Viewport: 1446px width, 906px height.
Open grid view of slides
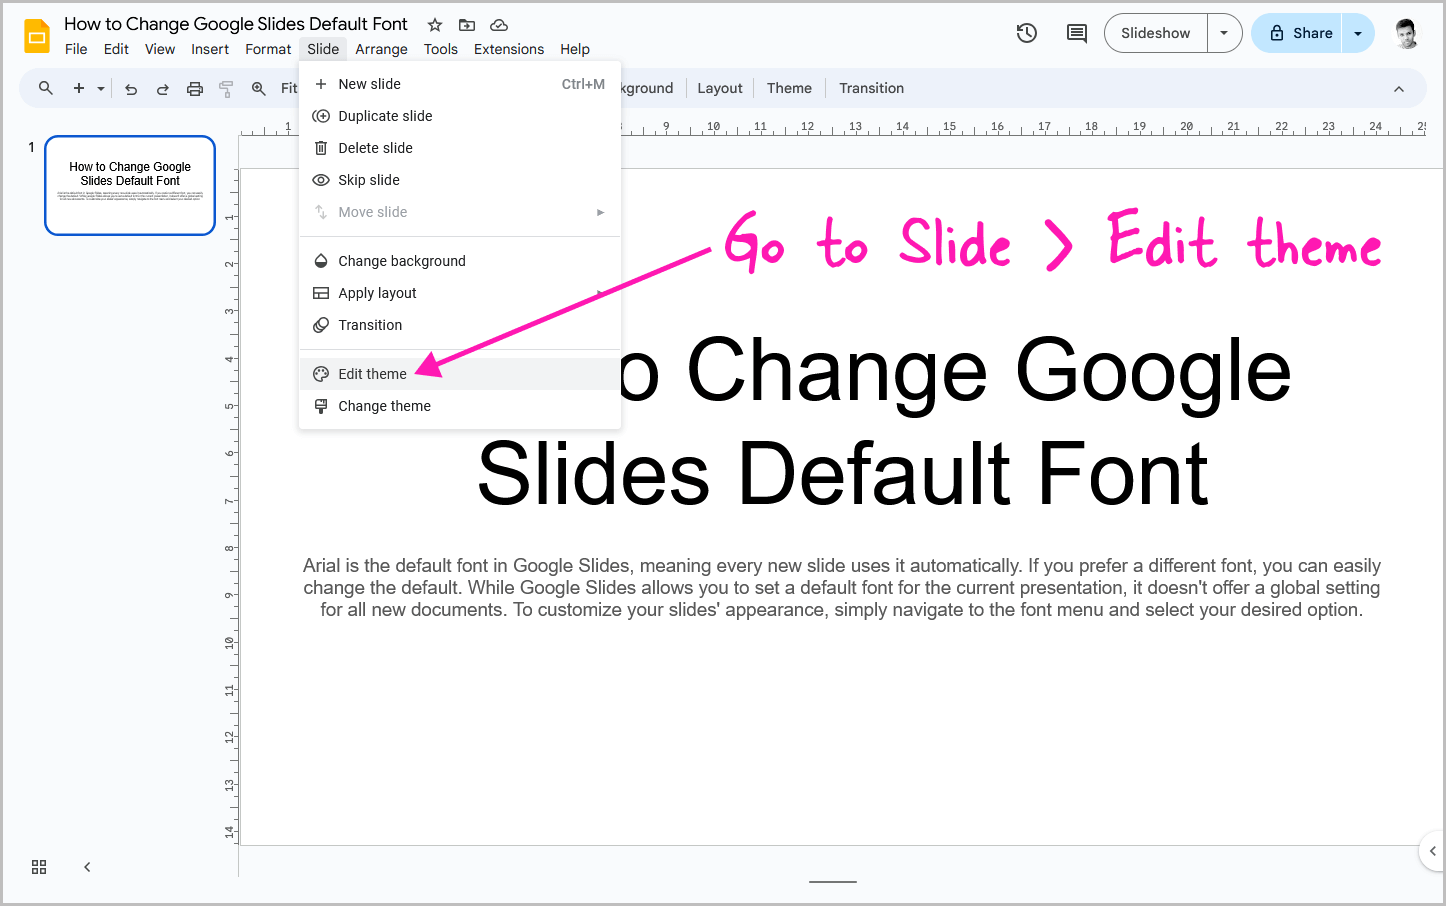pyautogui.click(x=39, y=867)
